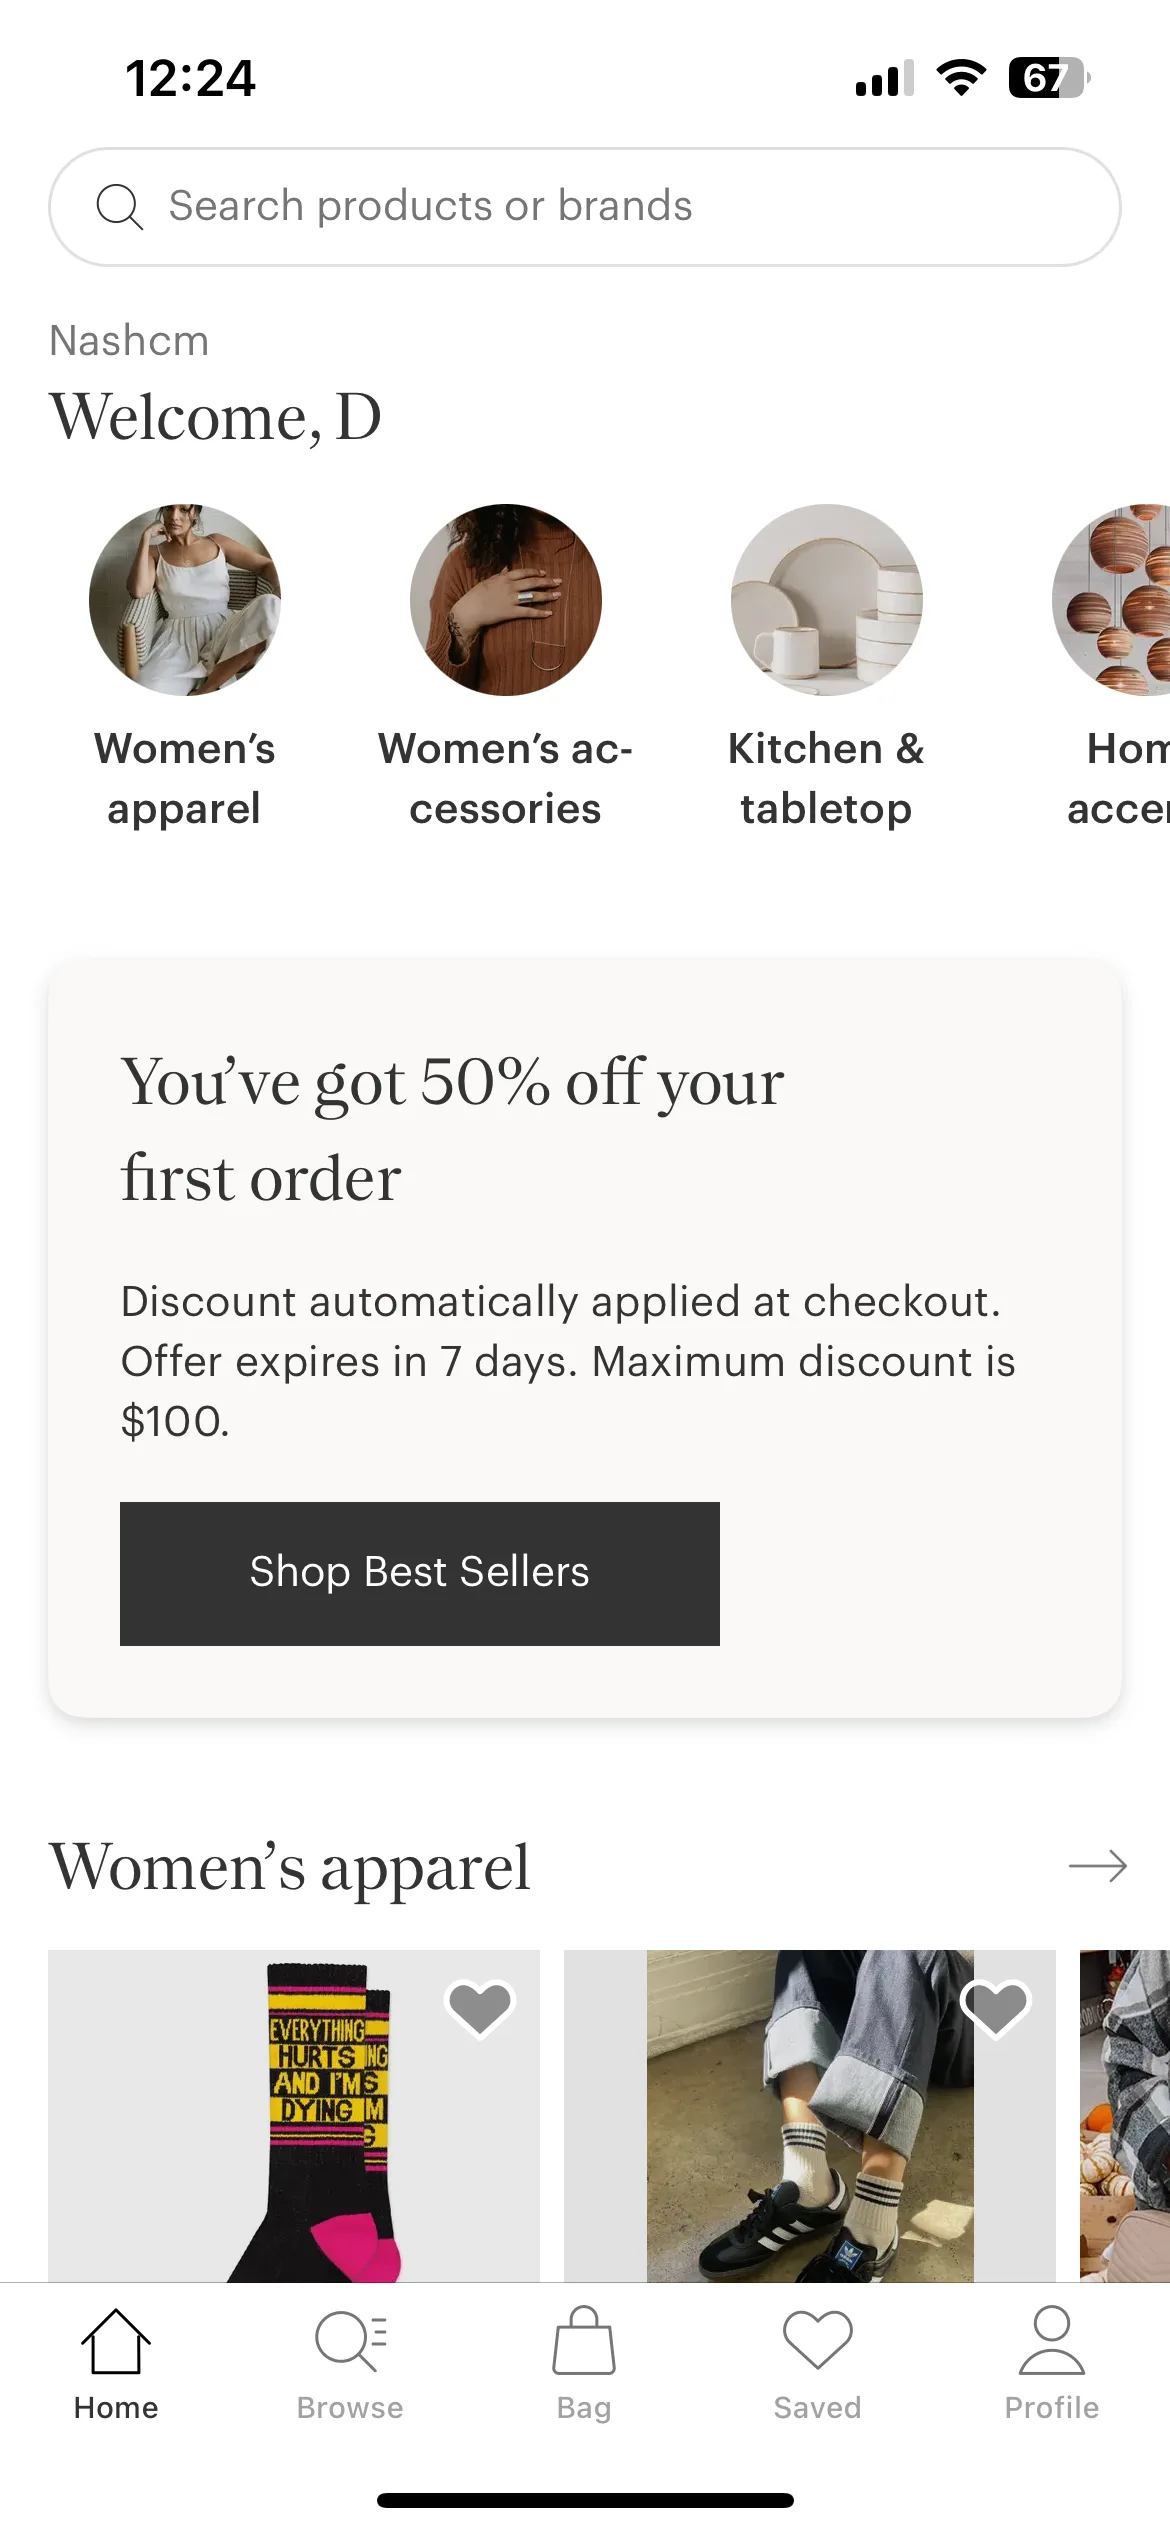The height and width of the screenshot is (2532, 1170).
Task: Tap the battery indicator in status bar
Action: click(1048, 78)
